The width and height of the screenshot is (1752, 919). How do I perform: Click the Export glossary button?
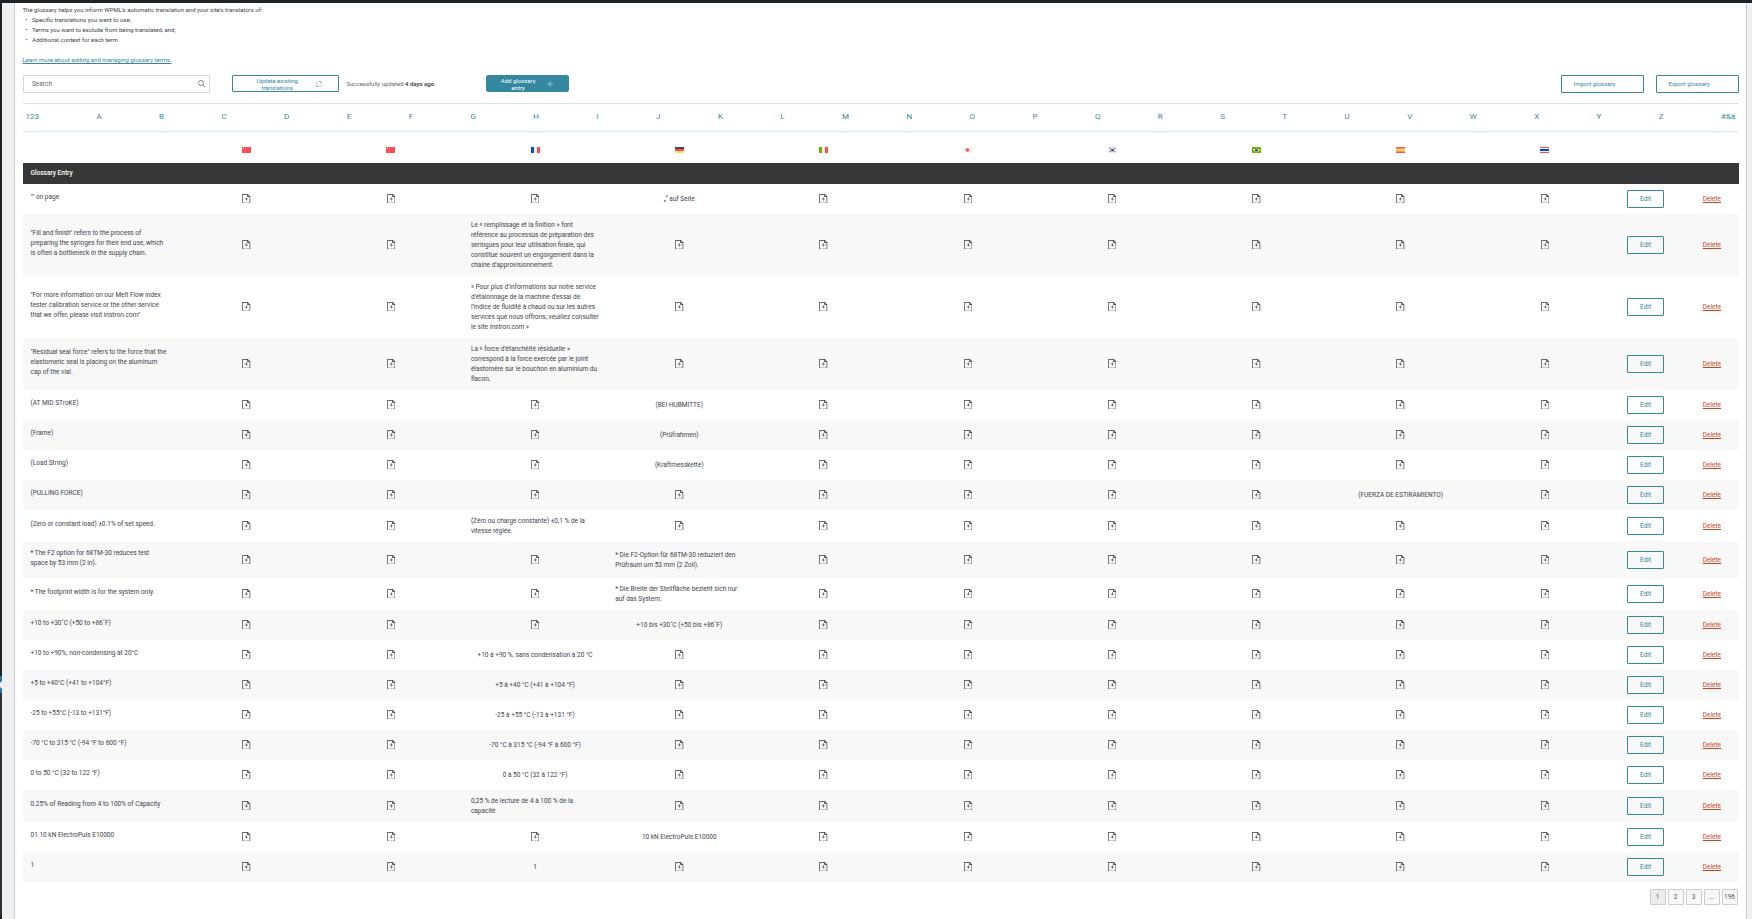click(x=1697, y=84)
